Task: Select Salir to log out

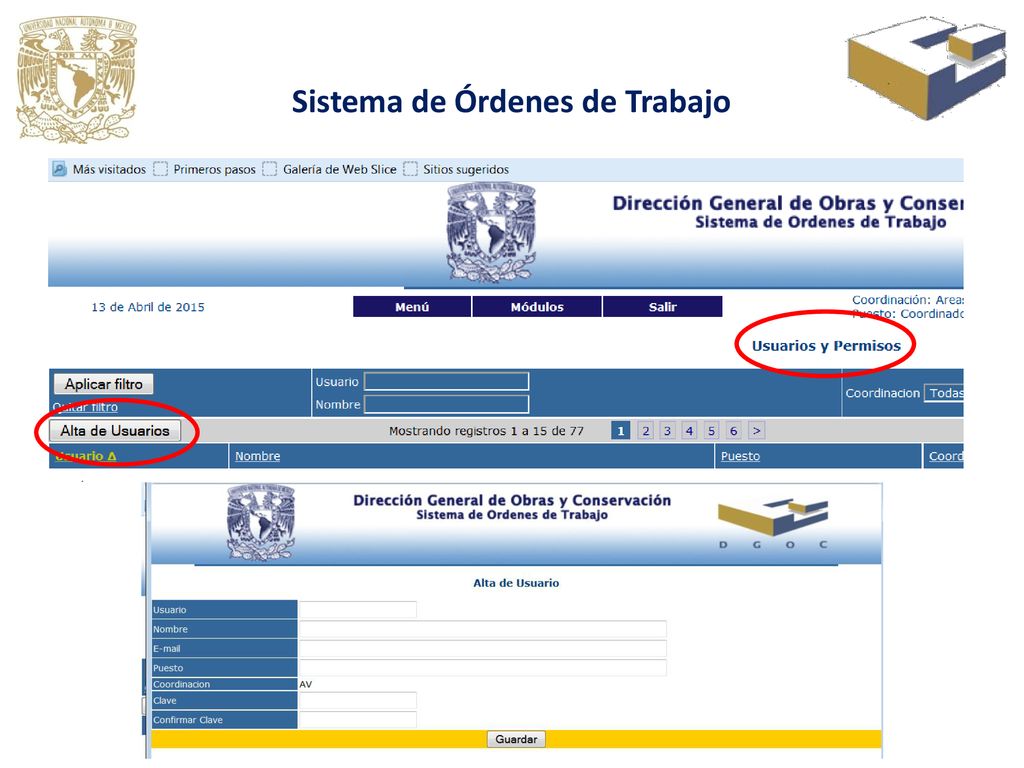Action: (662, 307)
